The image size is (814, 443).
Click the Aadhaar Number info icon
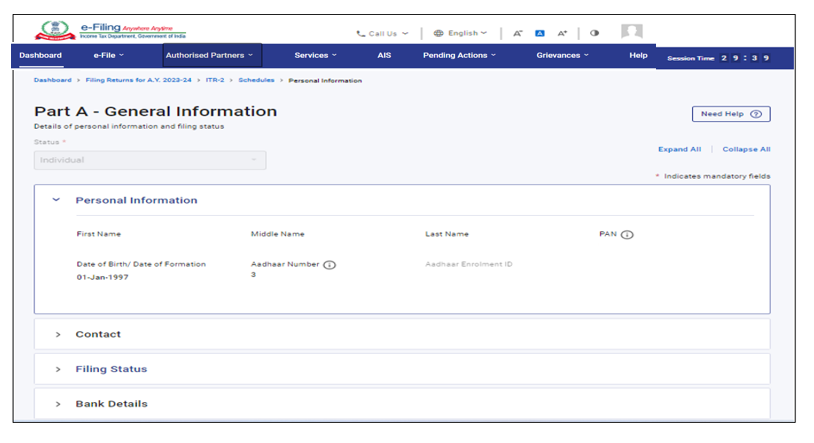click(x=330, y=265)
